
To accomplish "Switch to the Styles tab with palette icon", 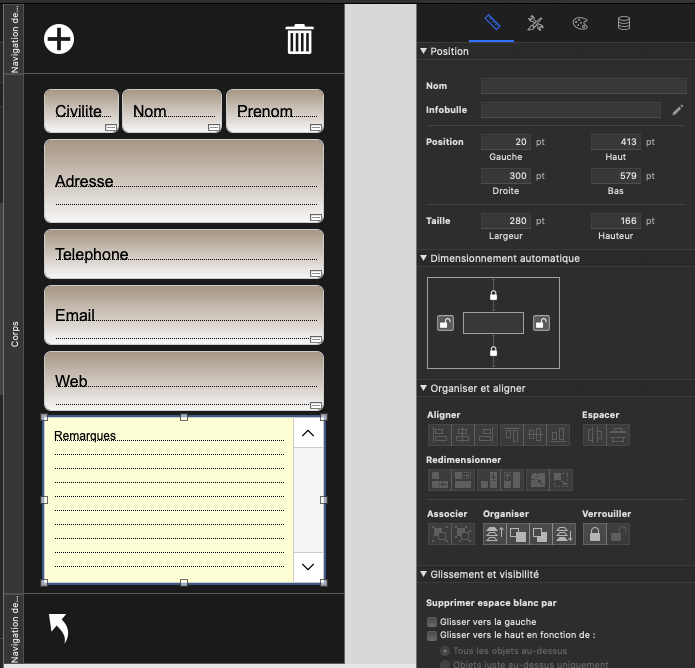I will tap(580, 23).
